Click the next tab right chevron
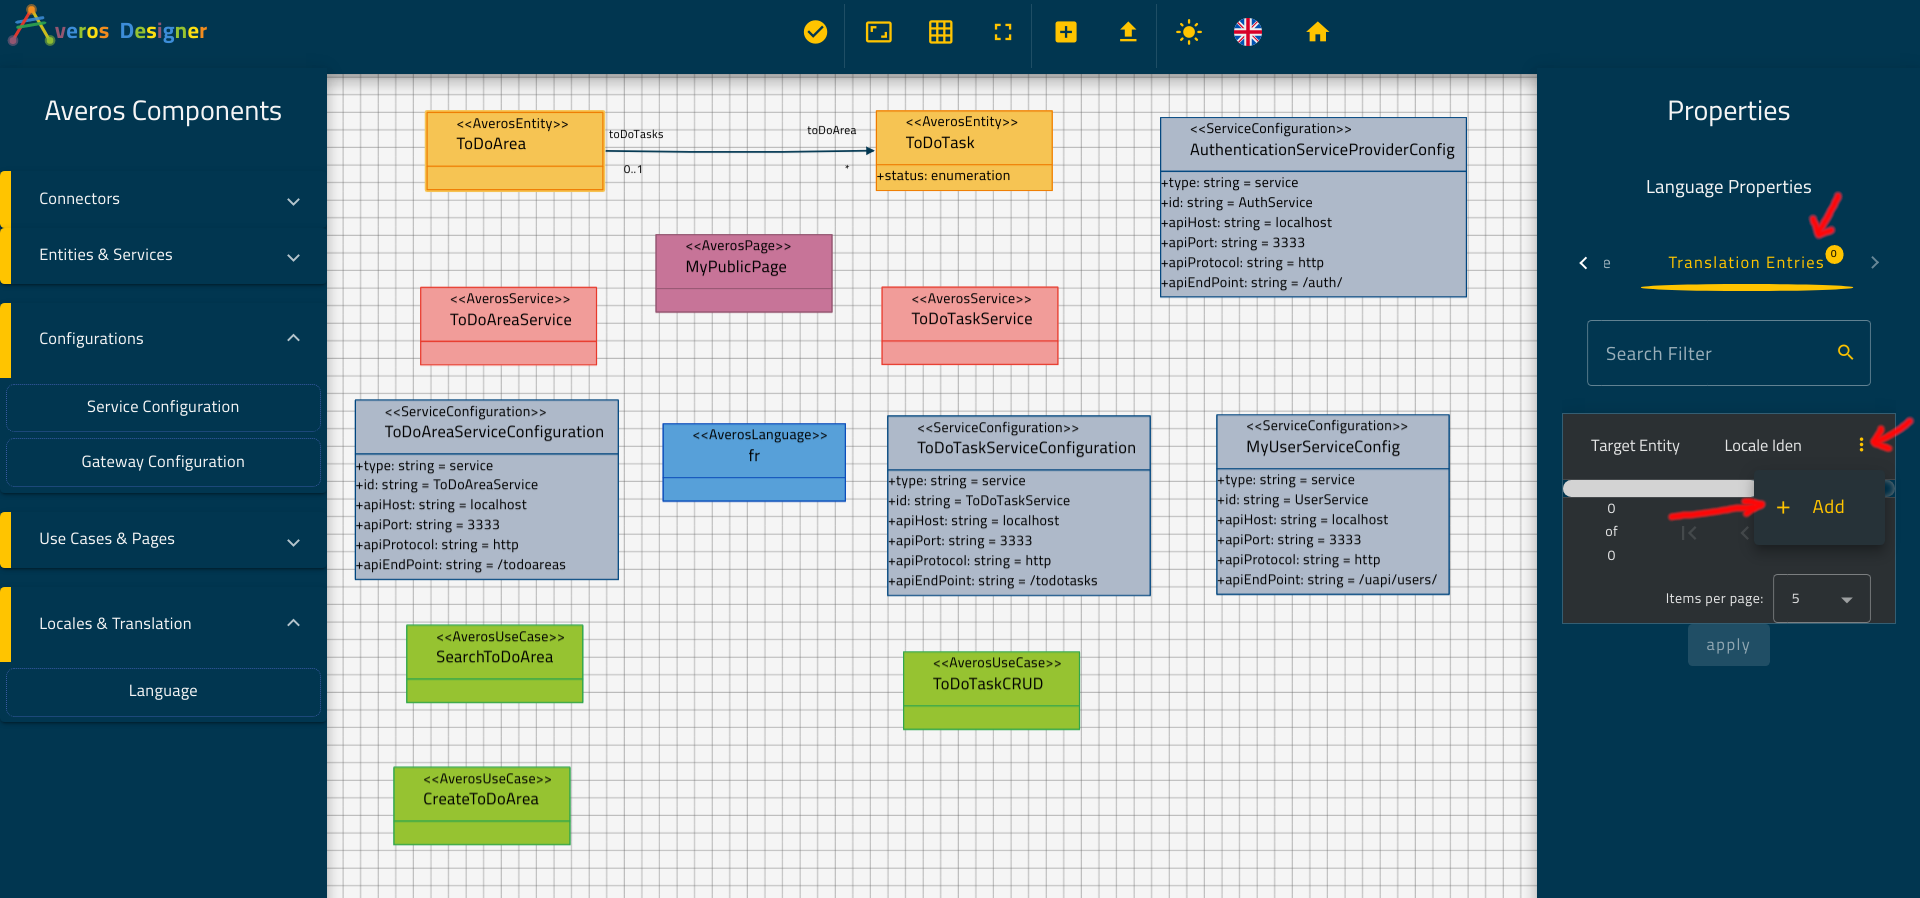 pyautogui.click(x=1875, y=263)
